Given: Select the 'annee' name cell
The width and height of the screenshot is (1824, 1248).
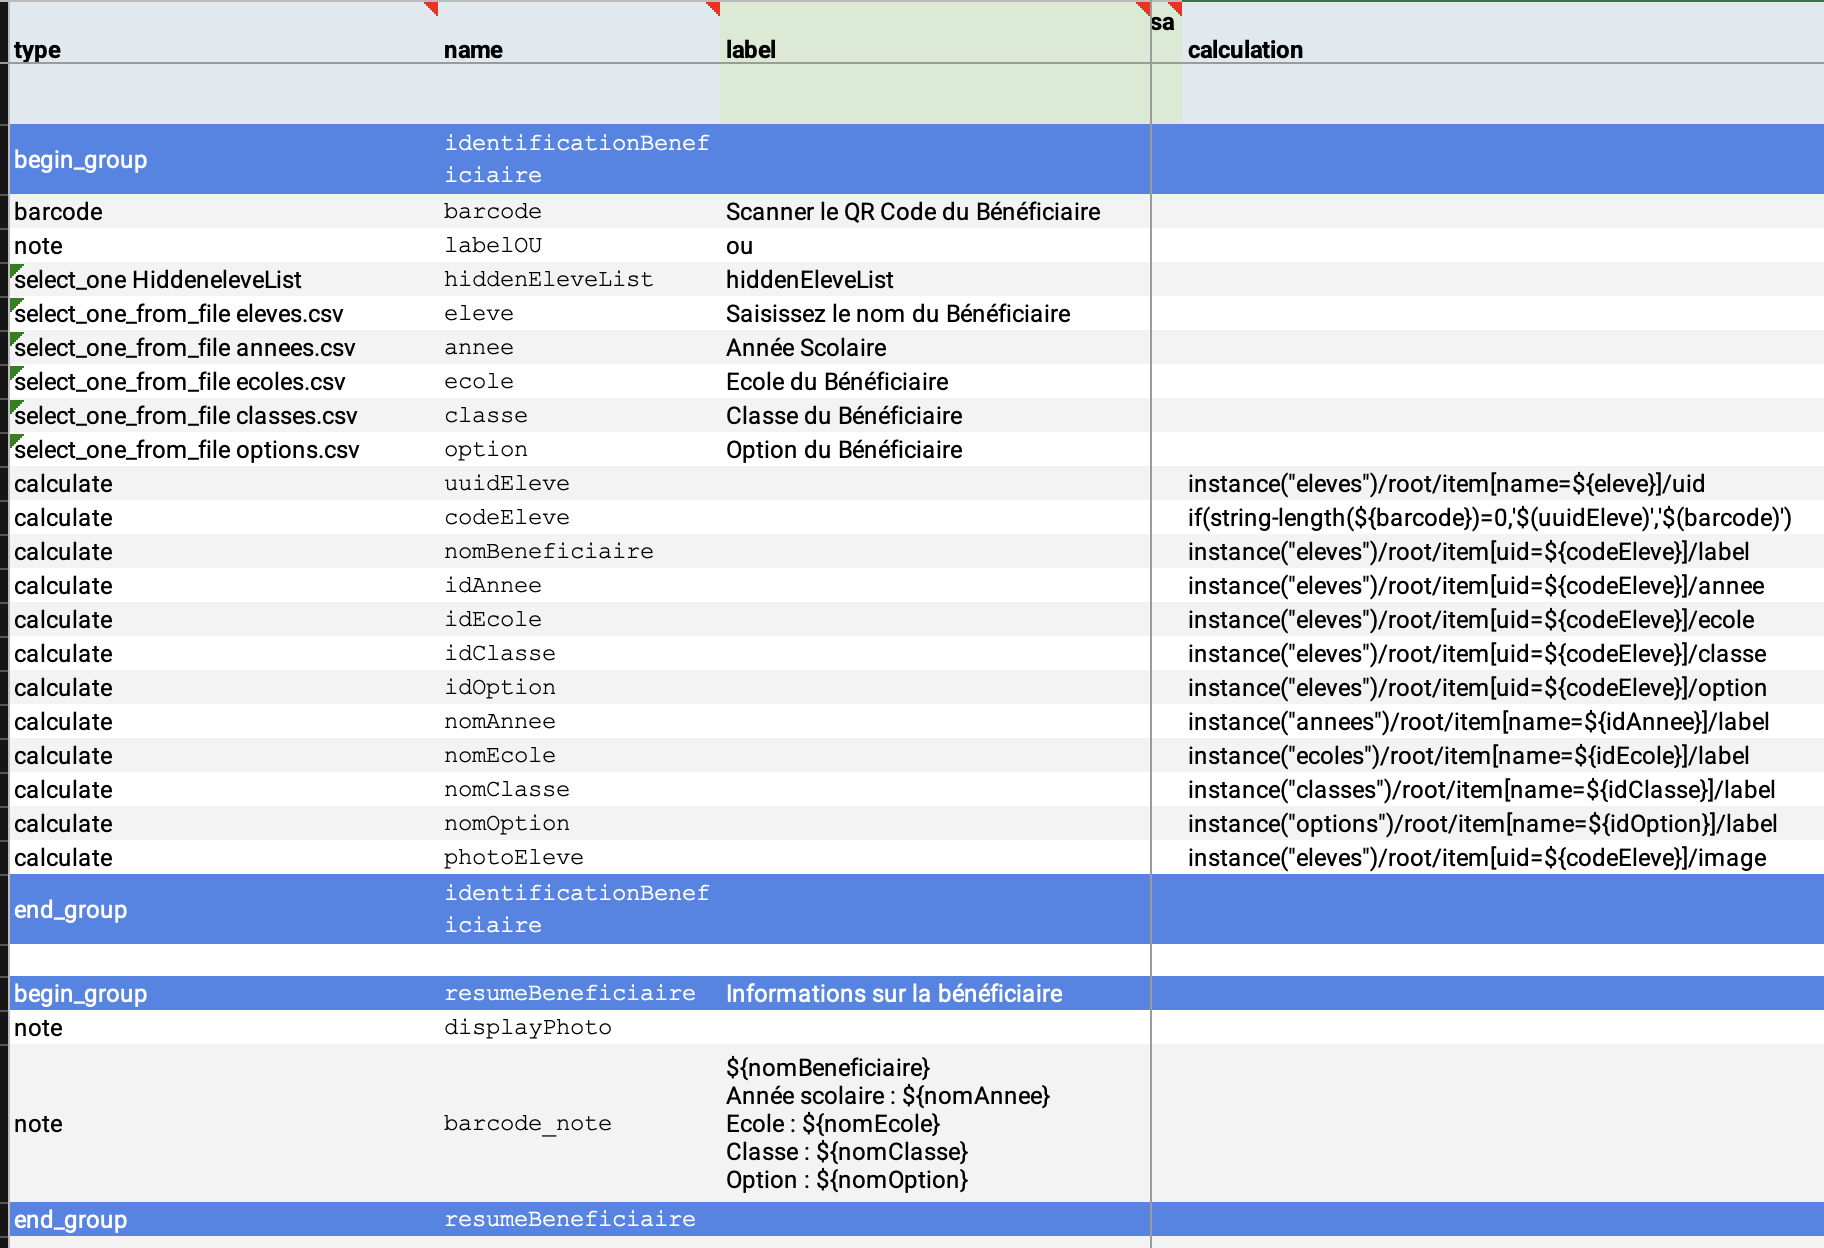Looking at the screenshot, I should click(x=579, y=347).
